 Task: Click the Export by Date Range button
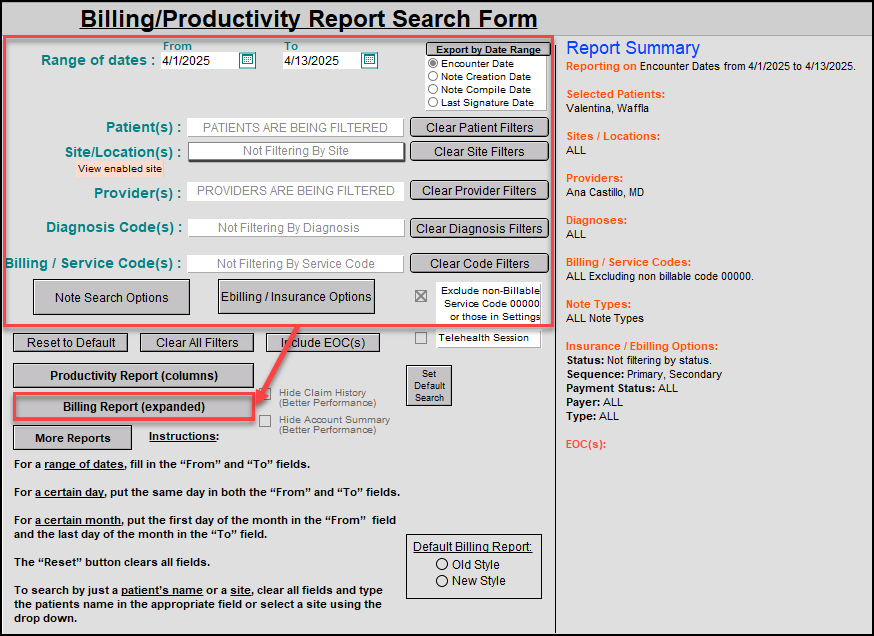pyautogui.click(x=487, y=48)
